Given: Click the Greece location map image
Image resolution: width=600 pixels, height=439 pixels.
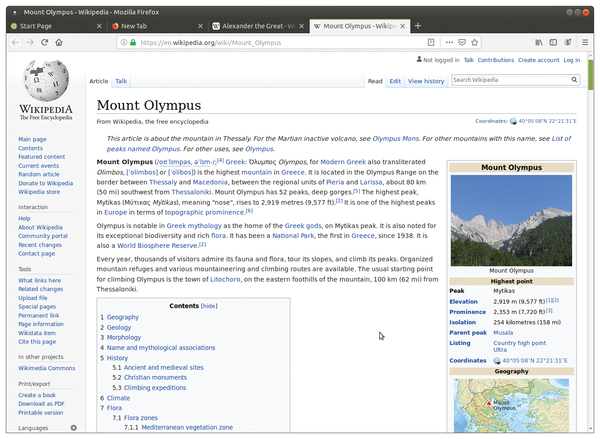Looking at the screenshot, I should tap(511, 406).
